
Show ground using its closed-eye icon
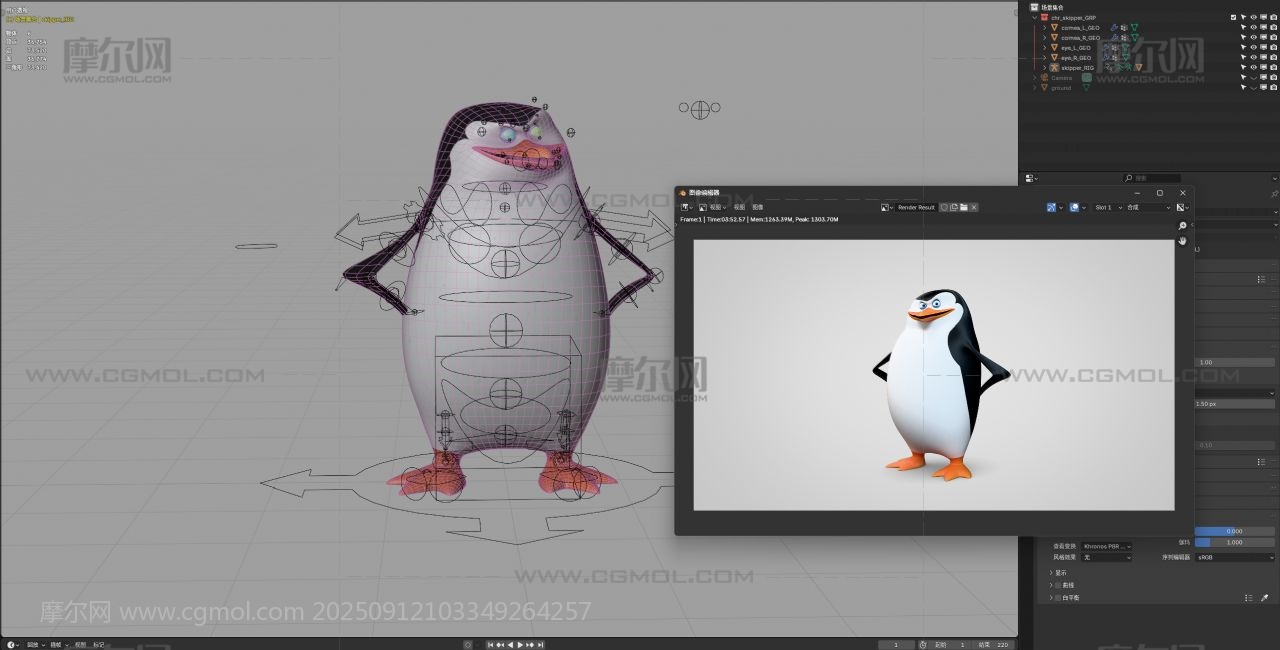click(1253, 88)
